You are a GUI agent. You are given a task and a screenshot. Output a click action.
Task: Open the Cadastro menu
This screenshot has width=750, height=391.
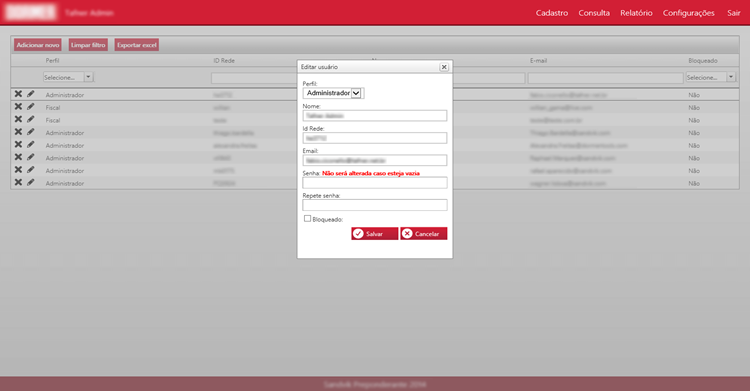pos(551,13)
